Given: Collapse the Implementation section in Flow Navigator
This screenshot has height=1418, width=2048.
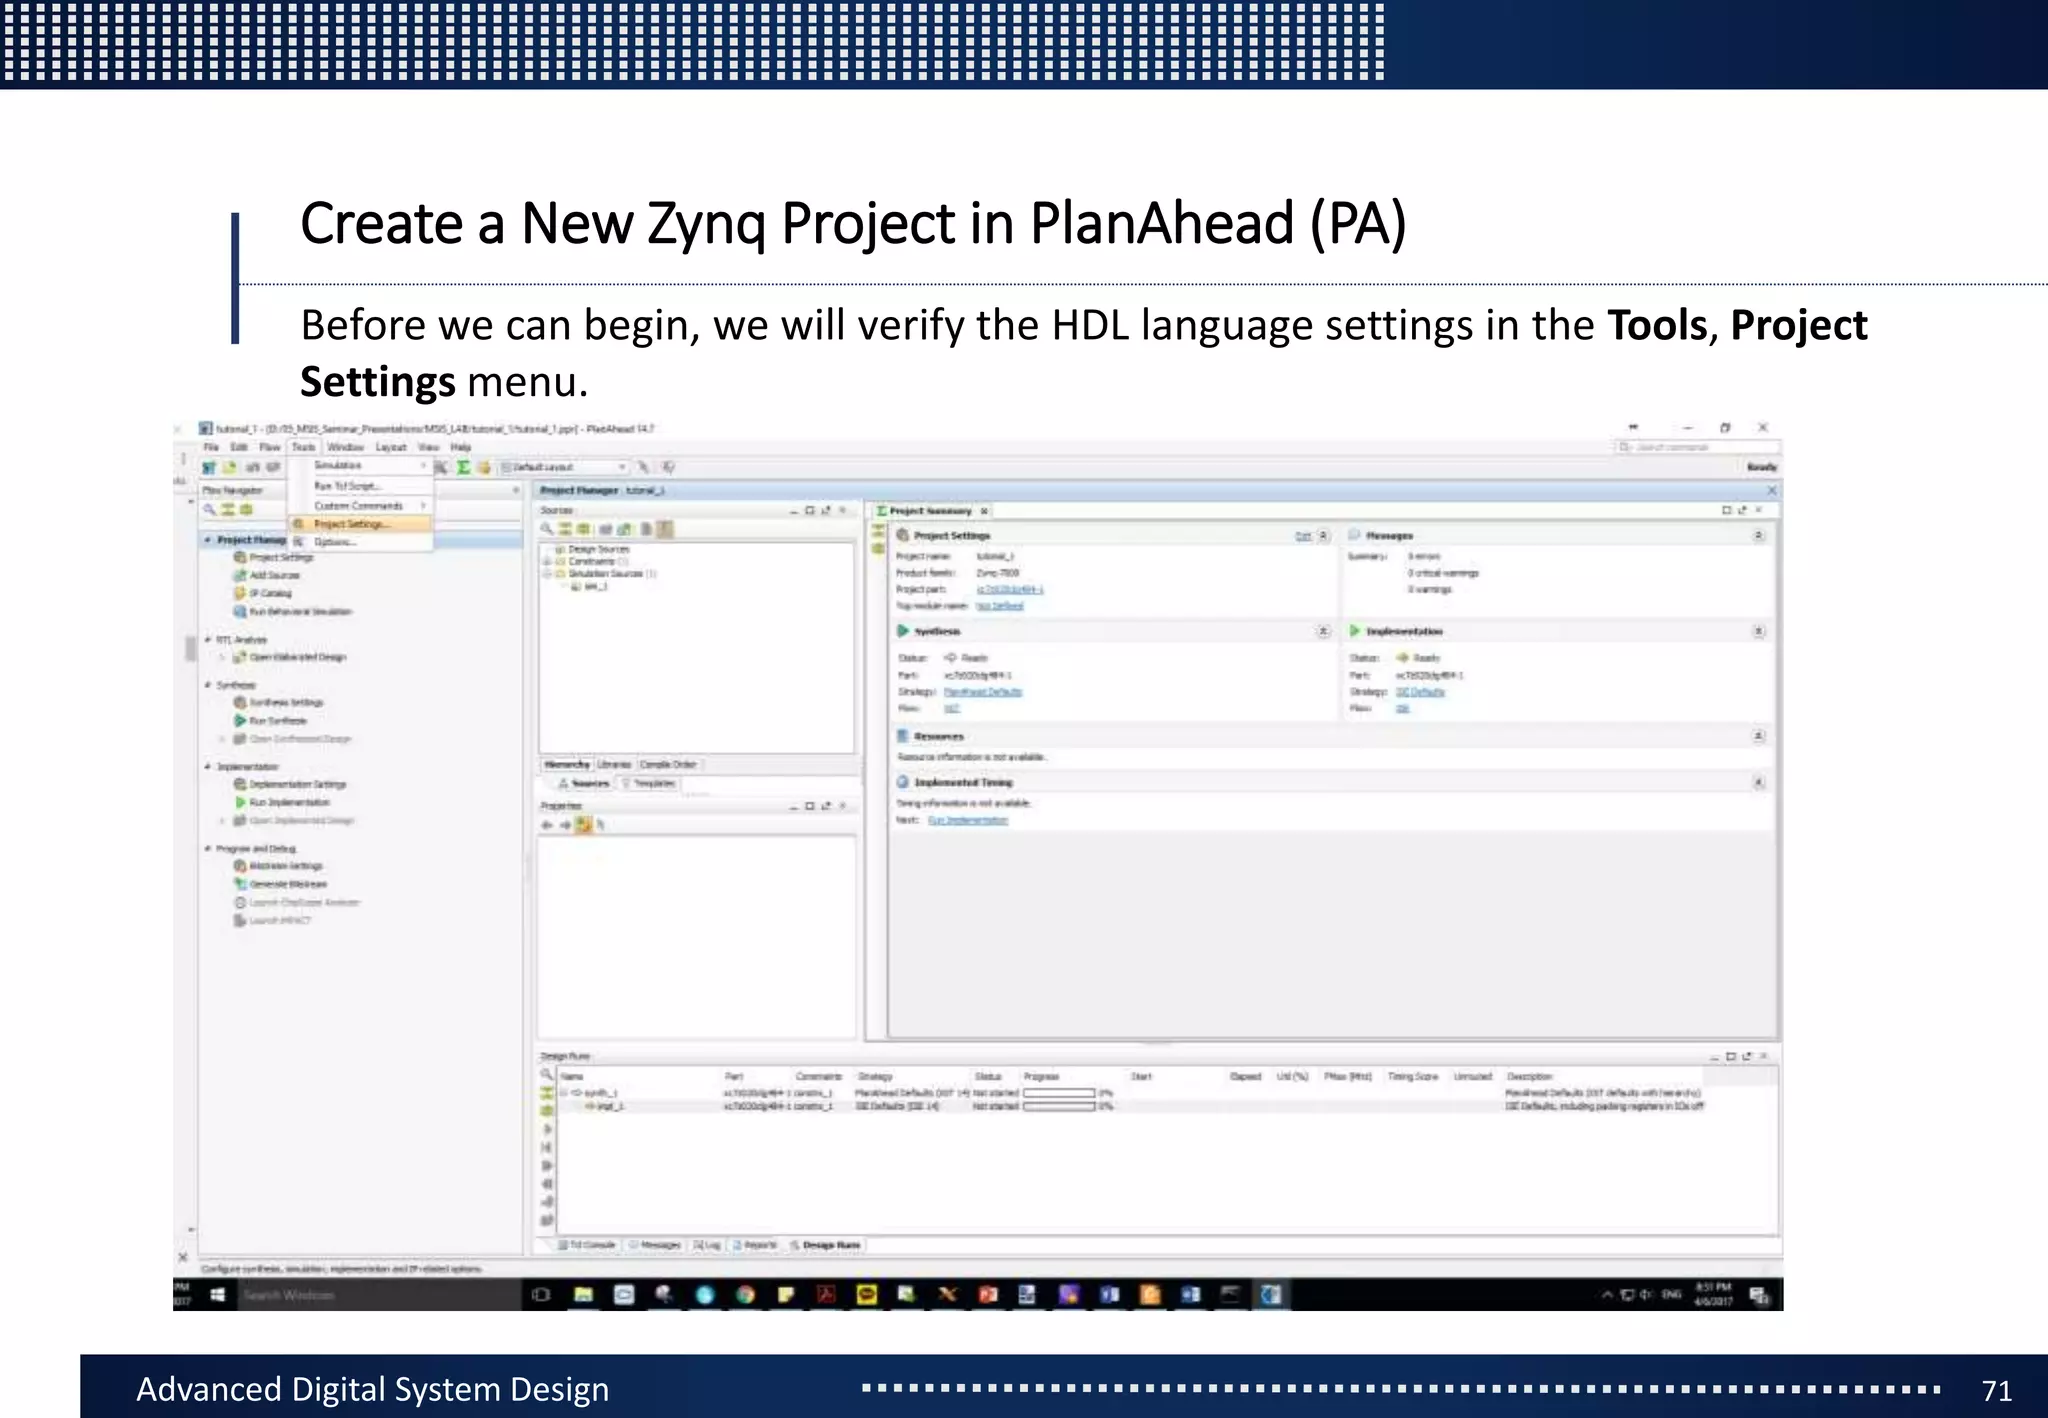Looking at the screenshot, I should click(x=208, y=767).
